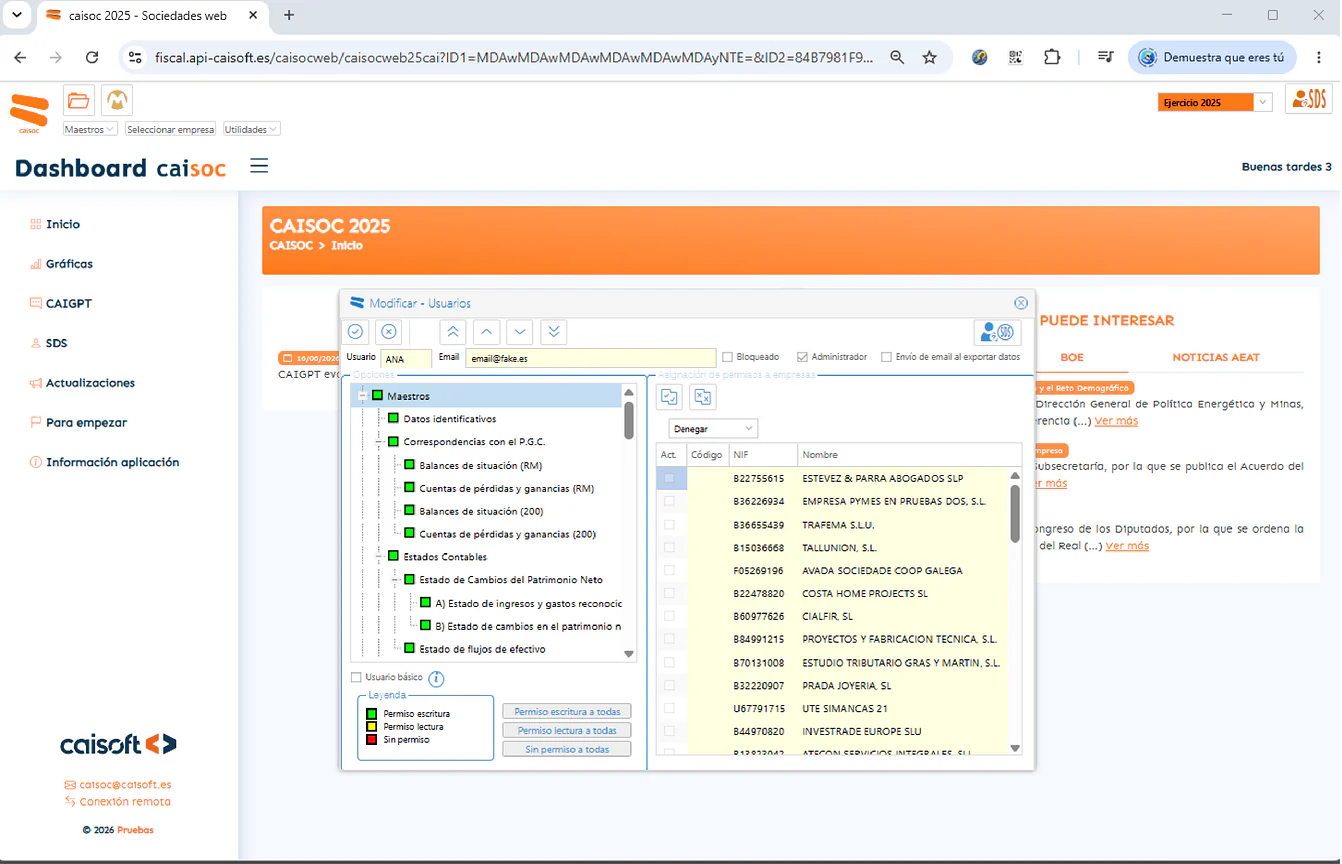
Task: Go to next user record icon
Action: click(x=519, y=332)
